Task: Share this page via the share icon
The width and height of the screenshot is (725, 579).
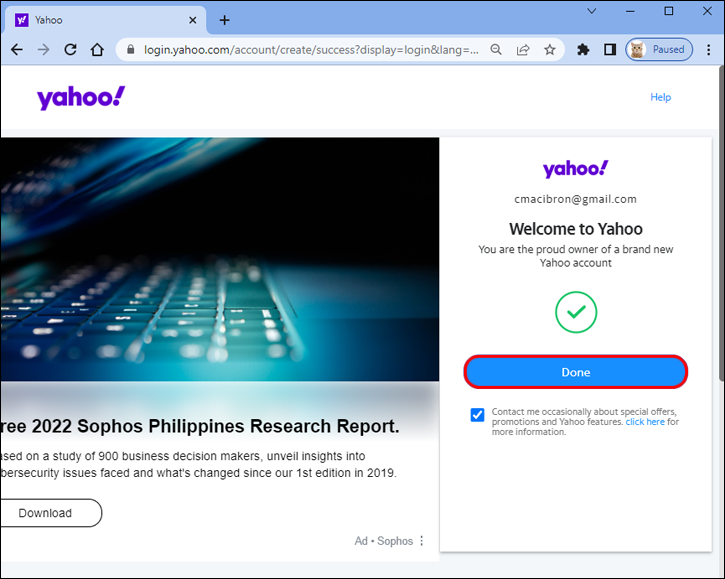Action: 523,49
